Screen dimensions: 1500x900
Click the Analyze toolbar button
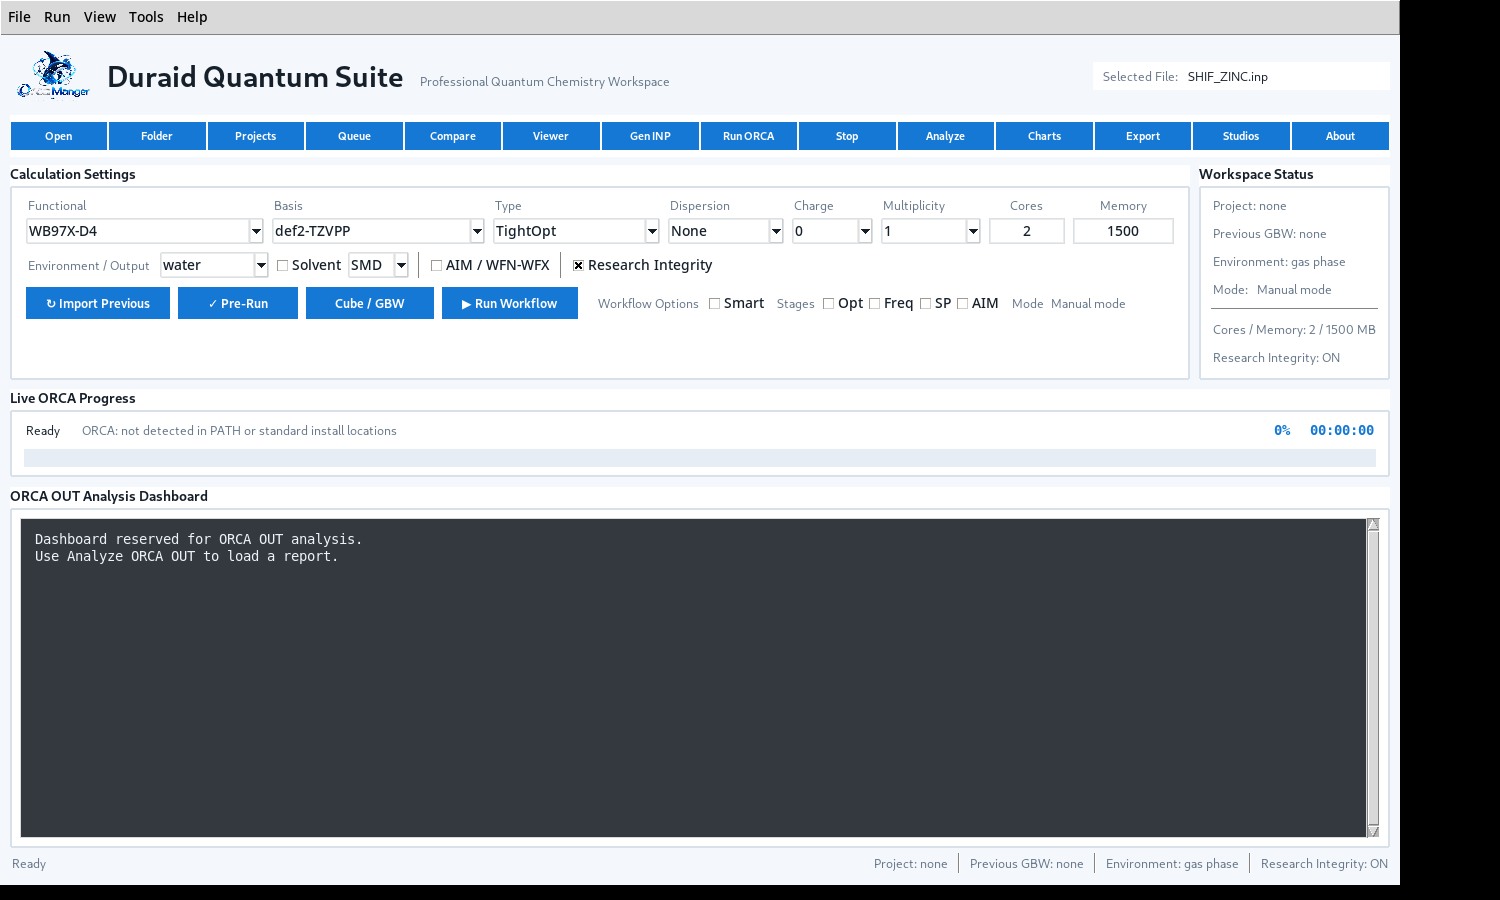pyautogui.click(x=946, y=136)
